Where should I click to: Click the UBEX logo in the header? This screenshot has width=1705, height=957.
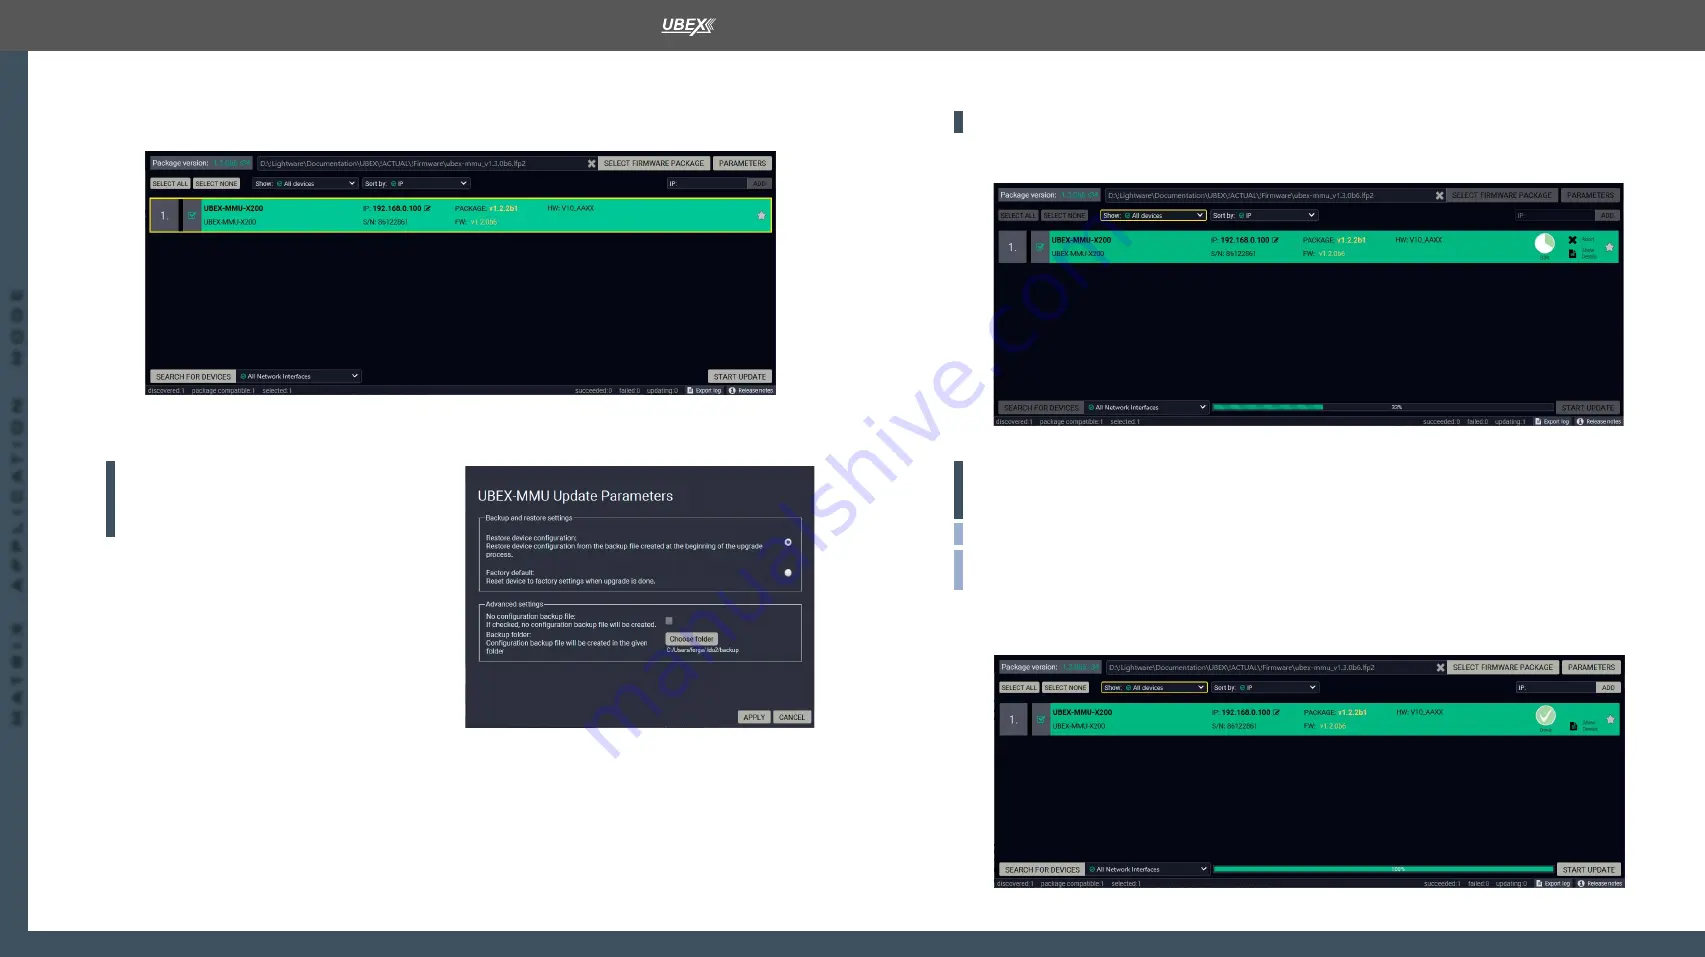click(x=688, y=25)
